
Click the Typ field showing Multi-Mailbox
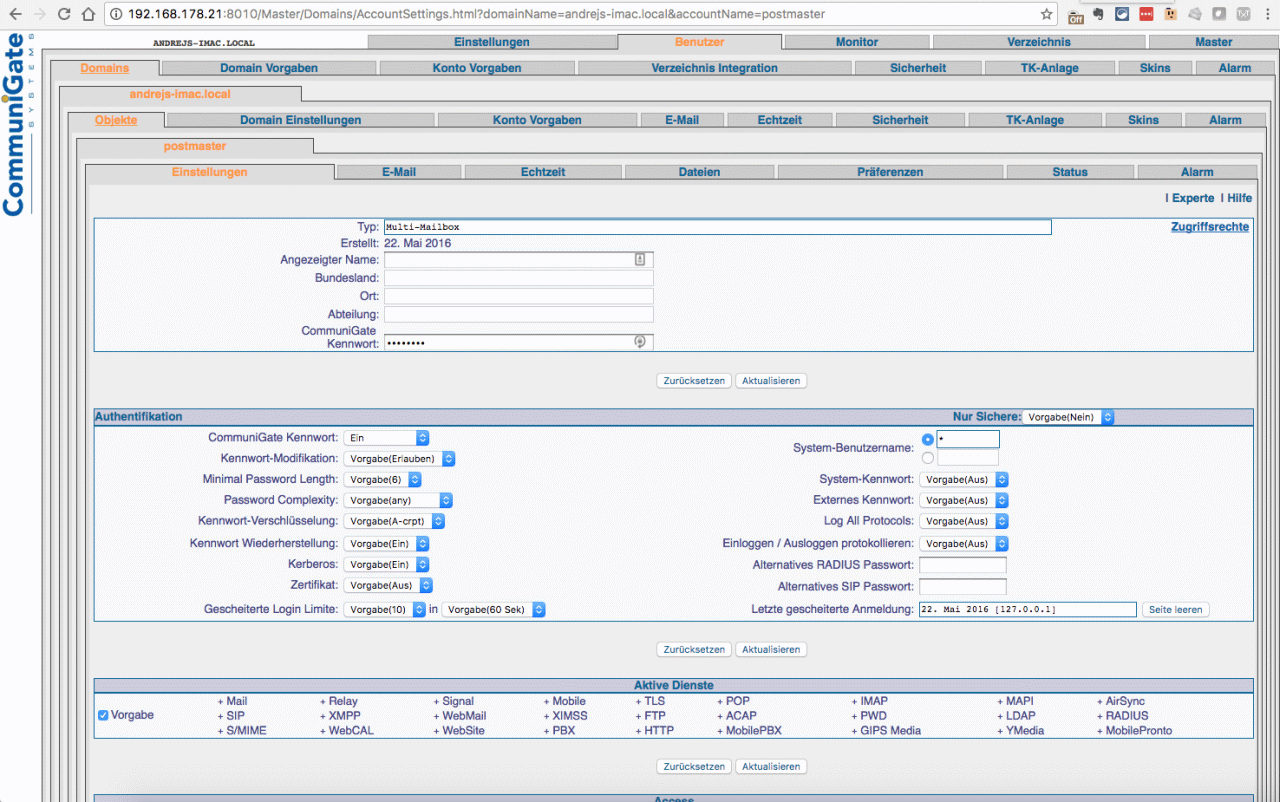point(718,227)
